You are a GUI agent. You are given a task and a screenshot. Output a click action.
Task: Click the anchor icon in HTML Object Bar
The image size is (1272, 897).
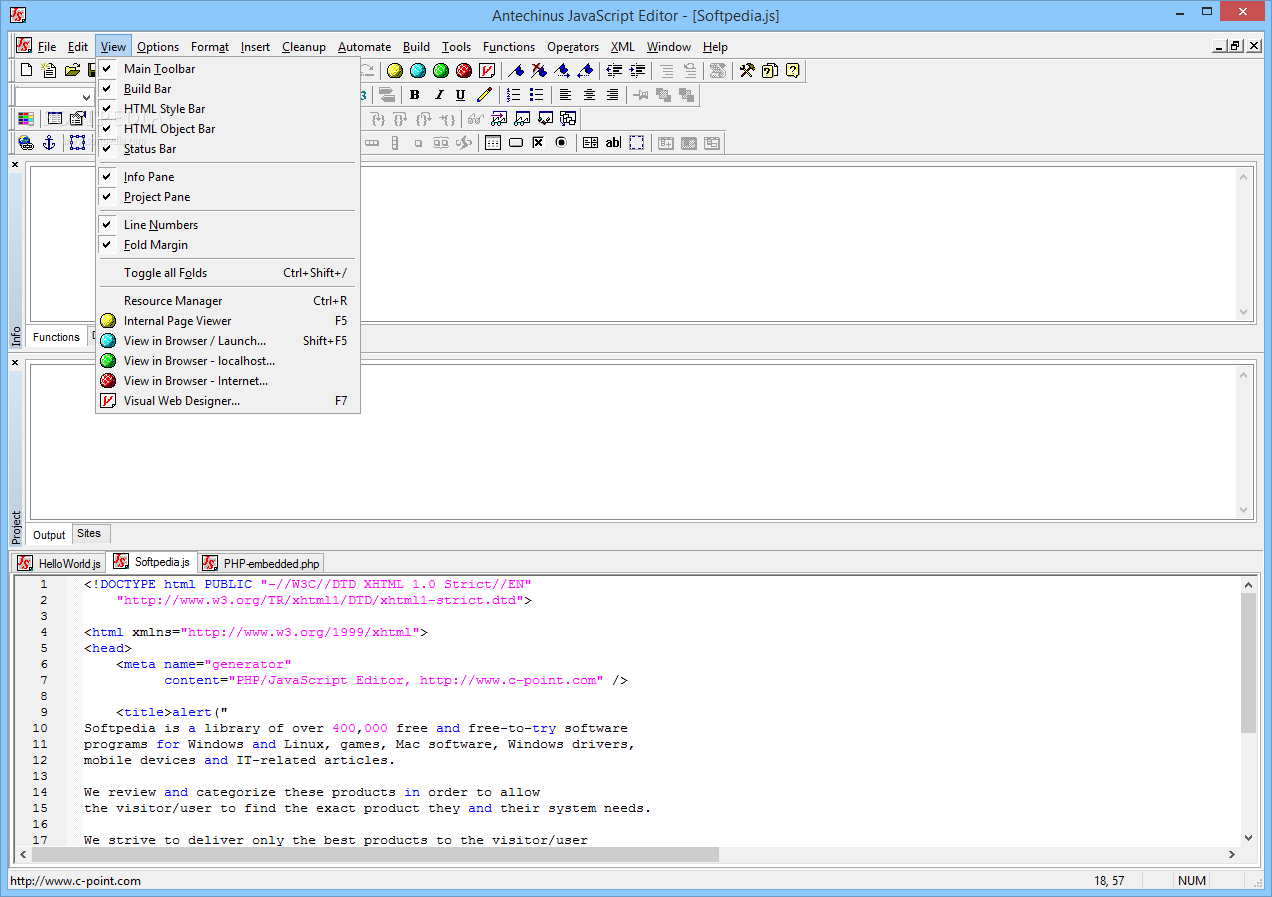tap(48, 143)
